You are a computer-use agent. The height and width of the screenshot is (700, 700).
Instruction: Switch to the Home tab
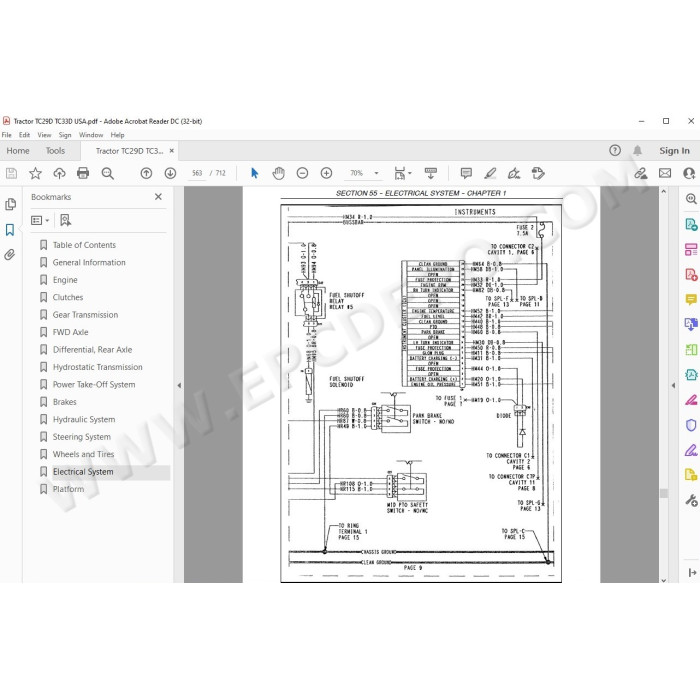click(18, 151)
